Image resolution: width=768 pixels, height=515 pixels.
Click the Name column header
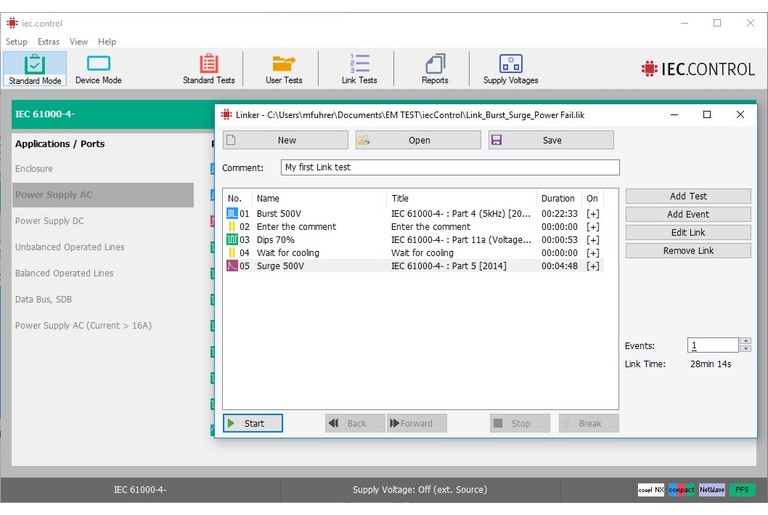319,198
